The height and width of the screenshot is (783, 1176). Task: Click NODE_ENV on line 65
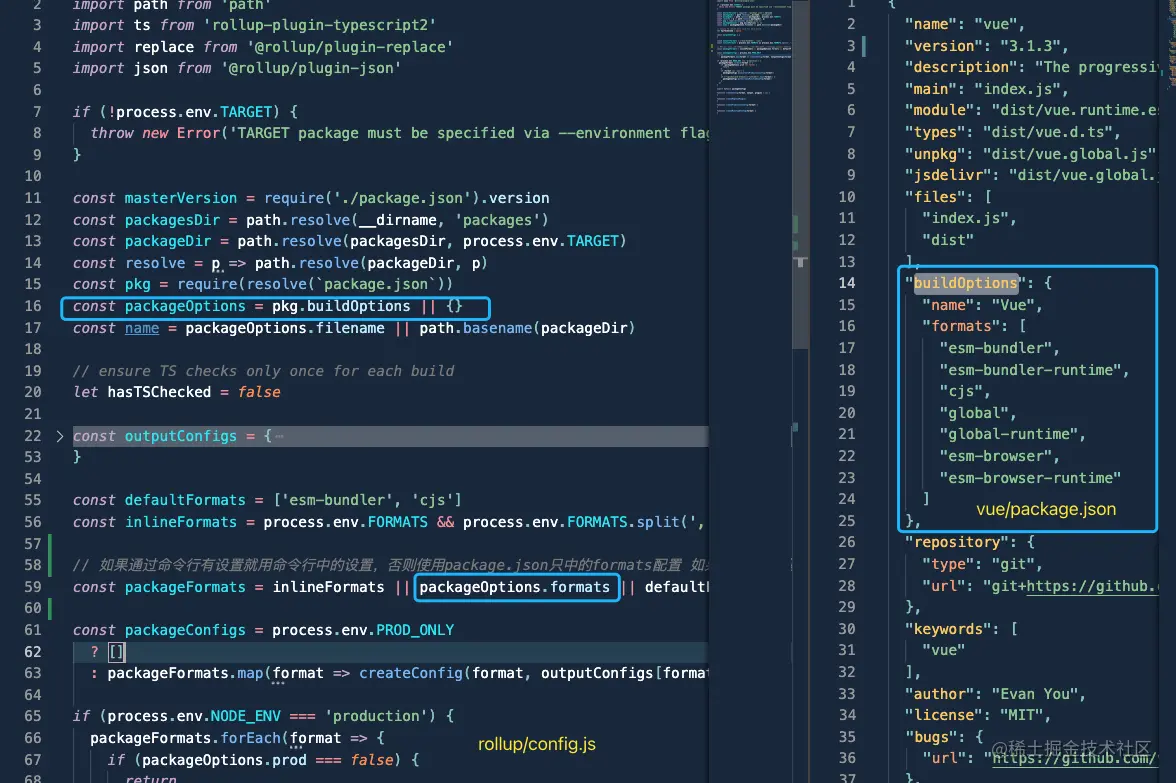click(x=245, y=716)
